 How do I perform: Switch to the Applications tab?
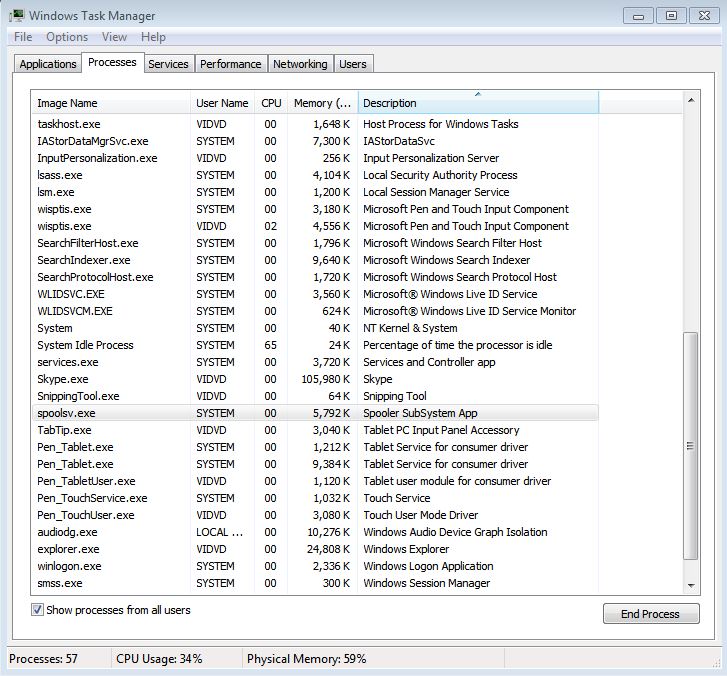[48, 64]
